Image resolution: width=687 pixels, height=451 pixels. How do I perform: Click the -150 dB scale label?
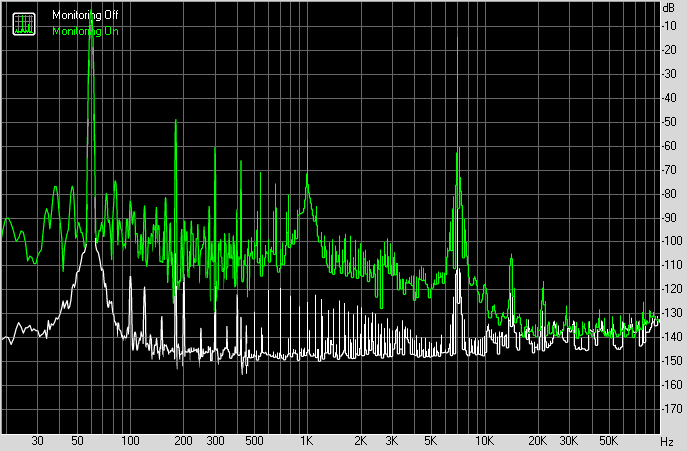pos(671,361)
